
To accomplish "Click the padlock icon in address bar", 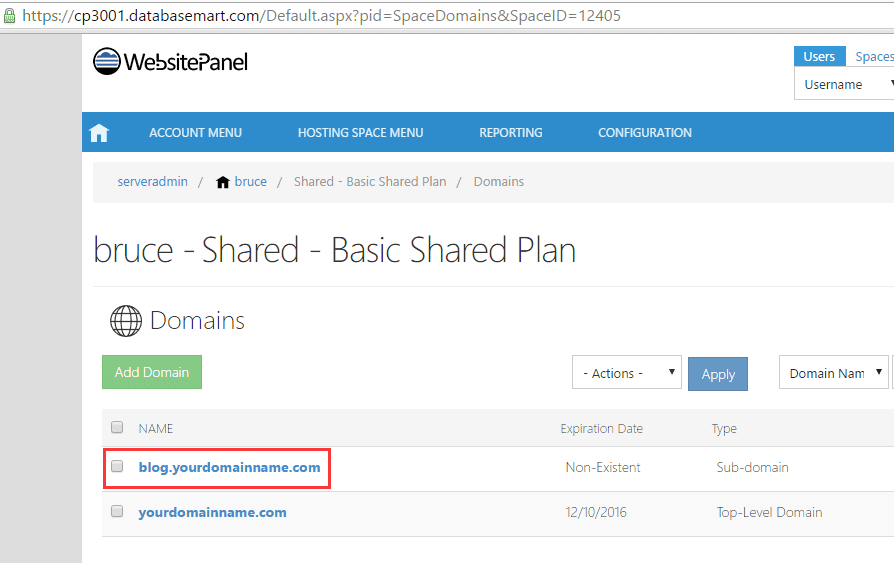I will [10, 15].
